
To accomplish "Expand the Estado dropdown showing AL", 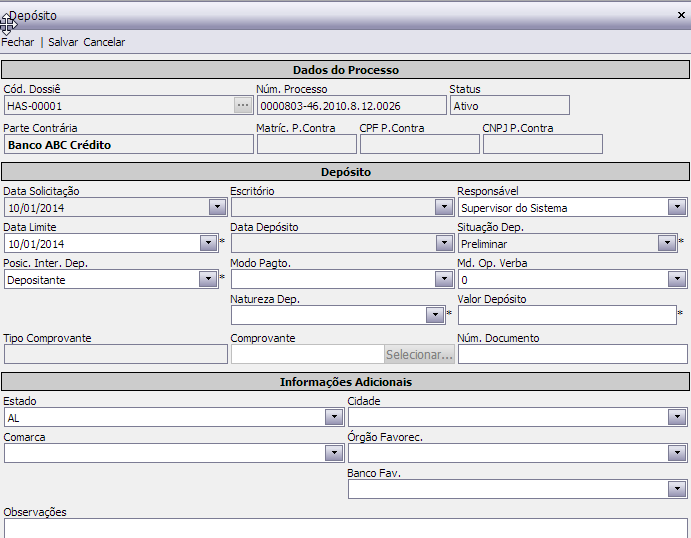I will point(334,417).
